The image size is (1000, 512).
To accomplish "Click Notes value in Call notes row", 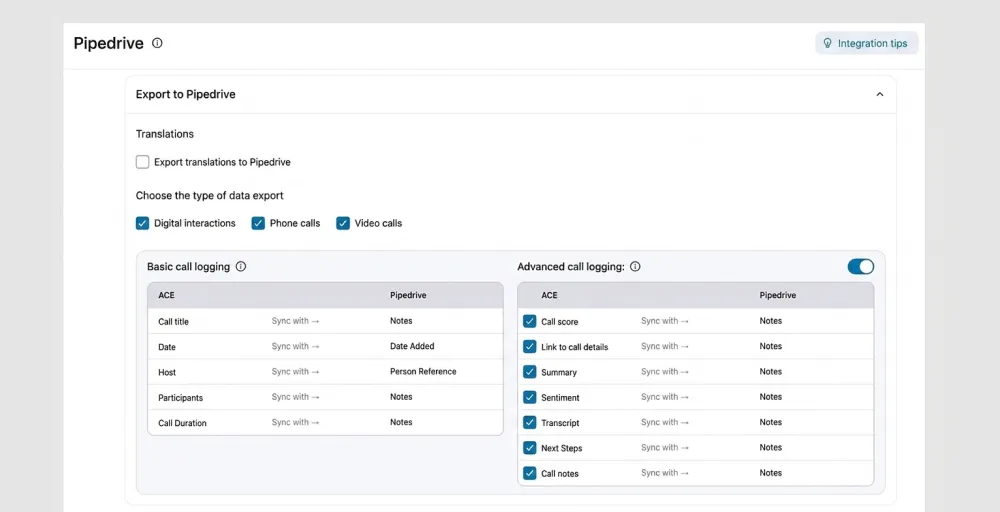I will pos(770,473).
